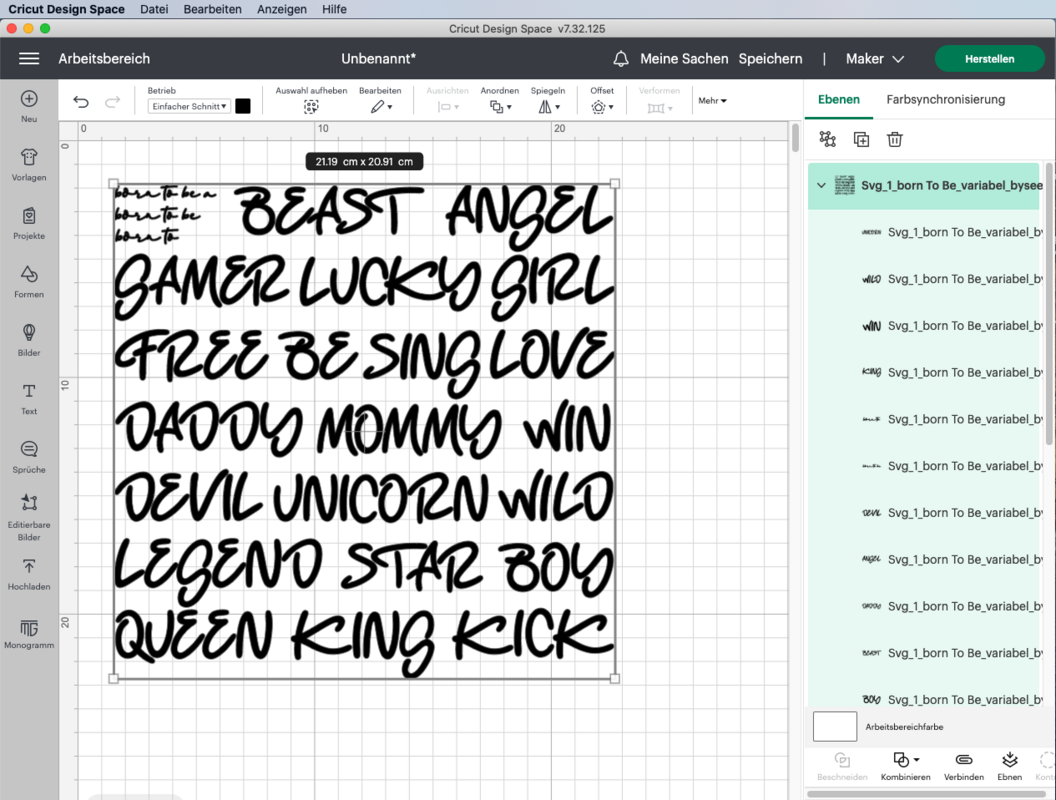Viewport: 1056px width, 800px height.
Task: Switch to the Farbsynchronisierung tab
Action: (x=945, y=99)
